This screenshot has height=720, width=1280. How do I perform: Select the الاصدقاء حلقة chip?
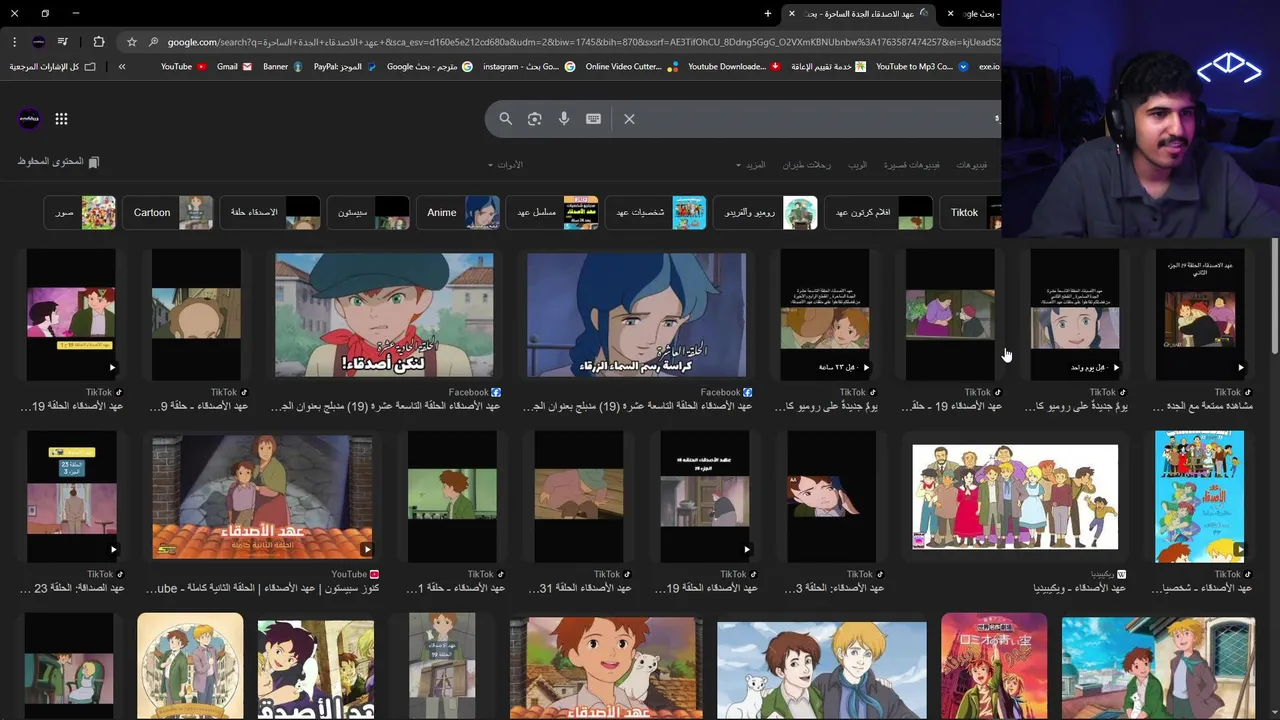point(270,213)
